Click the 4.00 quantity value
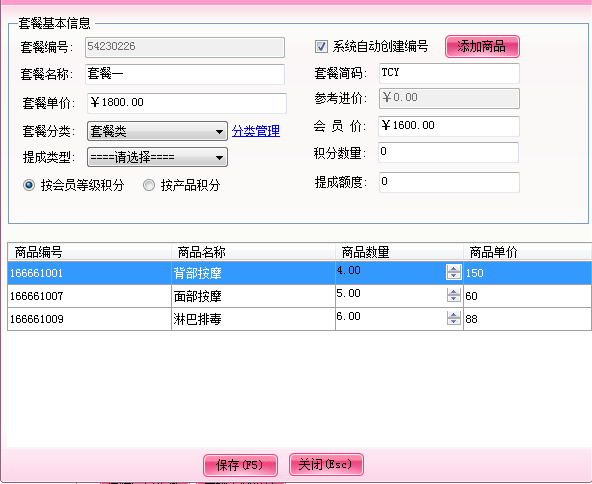 tap(348, 270)
